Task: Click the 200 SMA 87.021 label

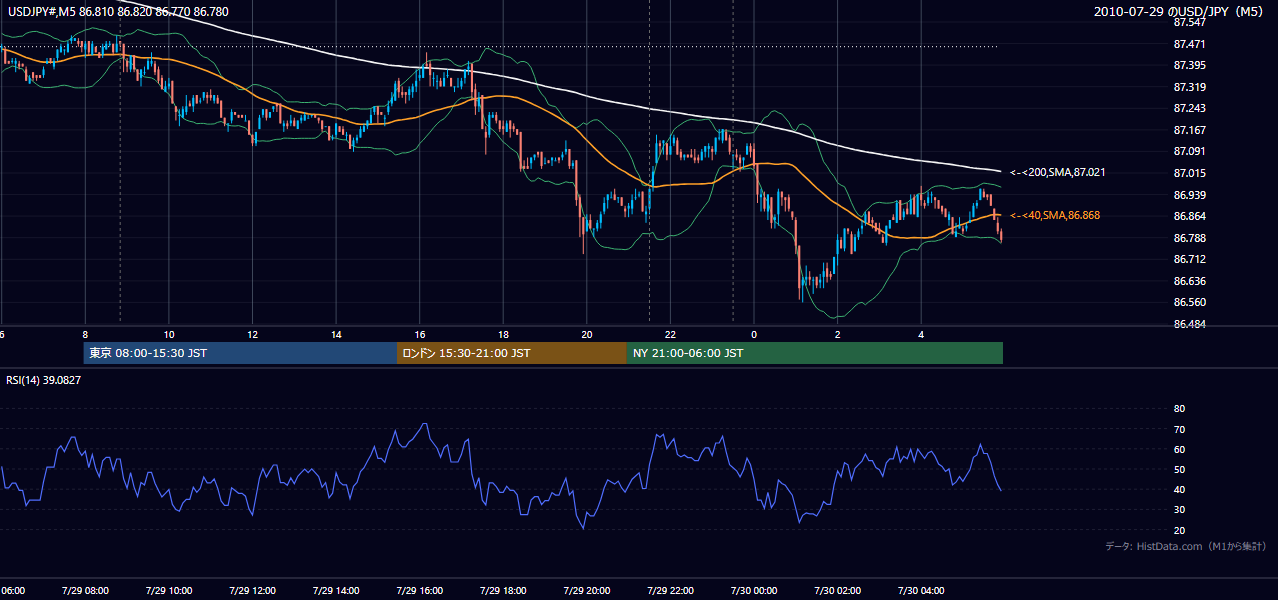Action: (x=1057, y=173)
